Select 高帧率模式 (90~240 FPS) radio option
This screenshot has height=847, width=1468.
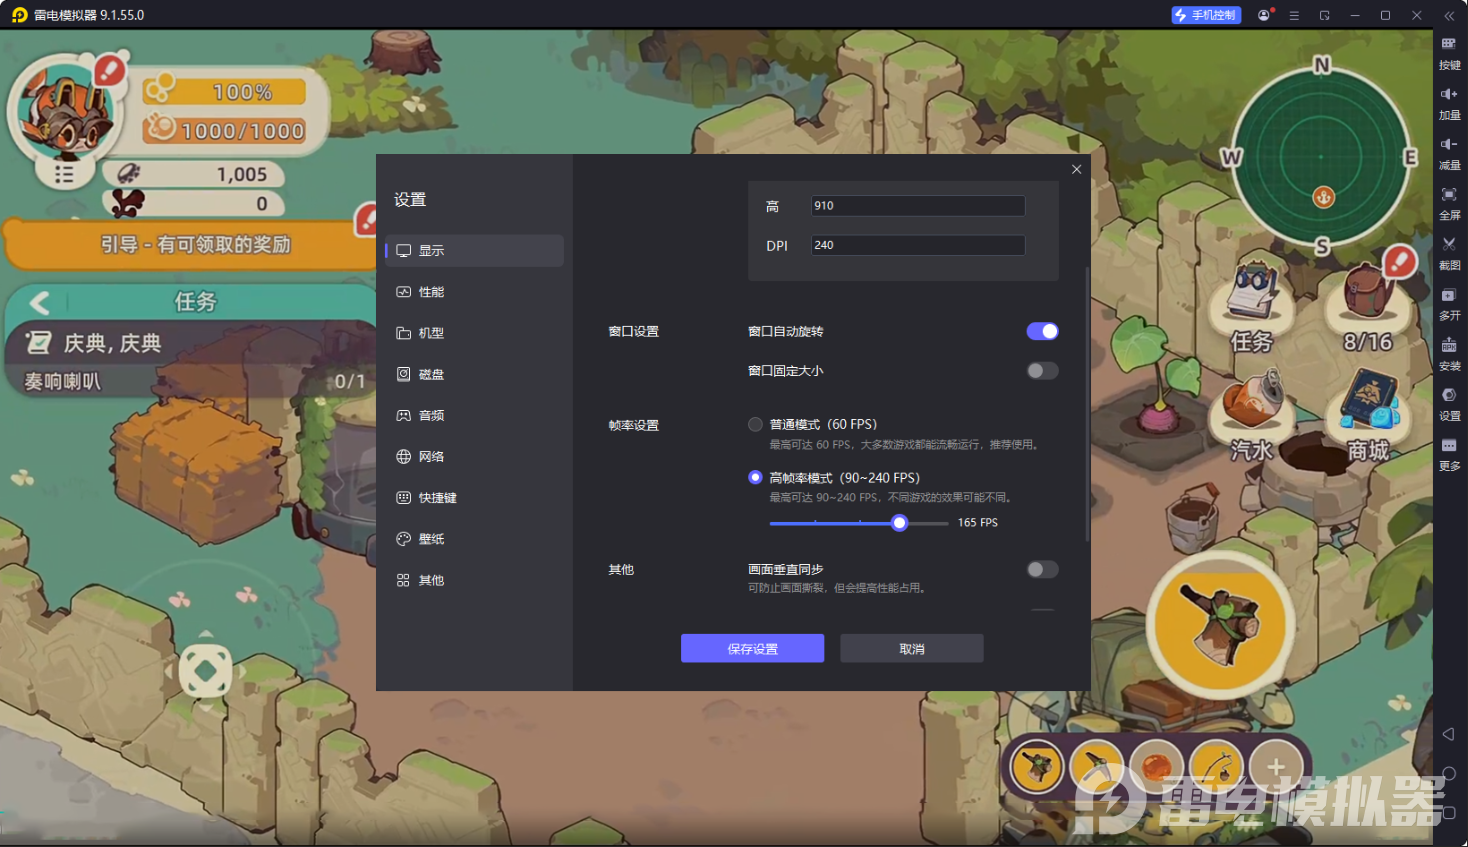[x=755, y=477]
